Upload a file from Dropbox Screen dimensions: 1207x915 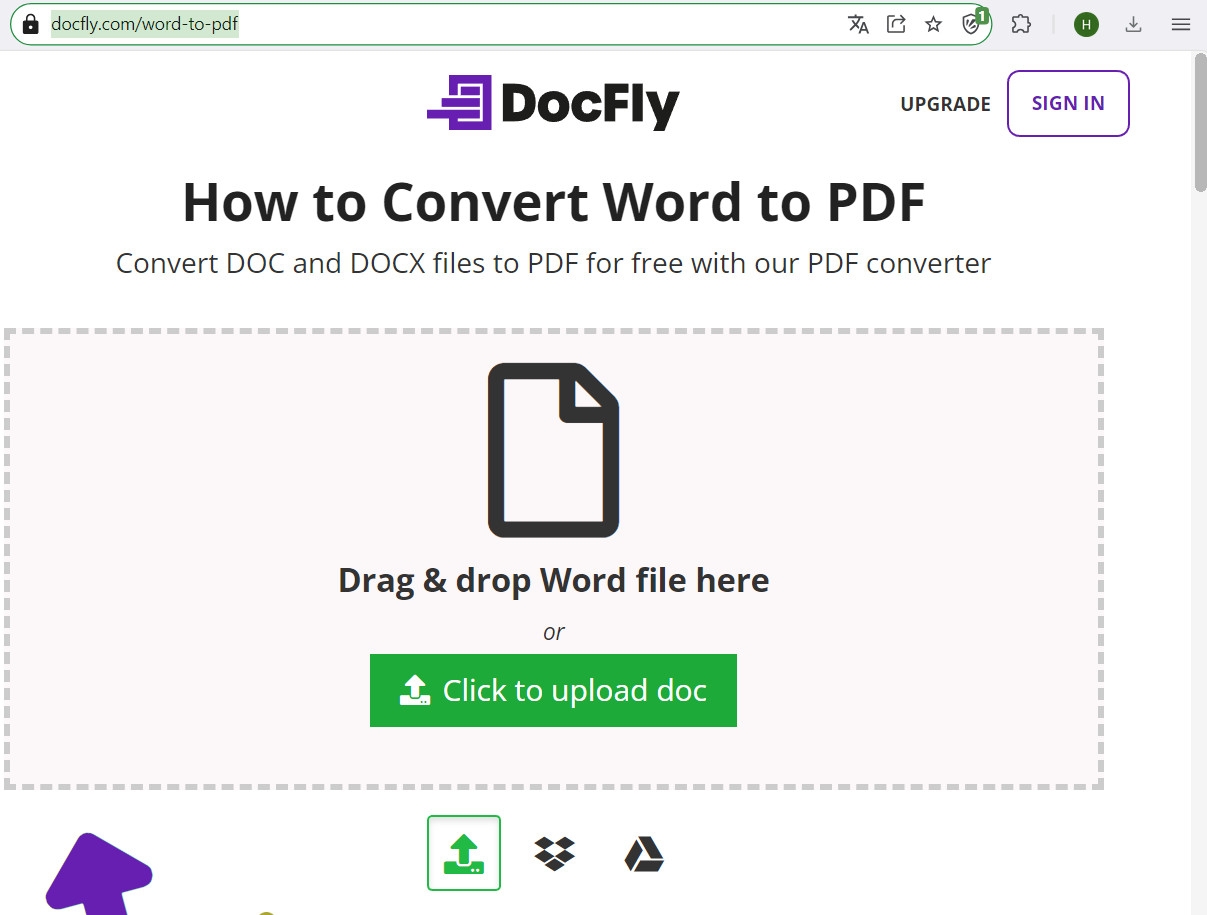pos(554,853)
